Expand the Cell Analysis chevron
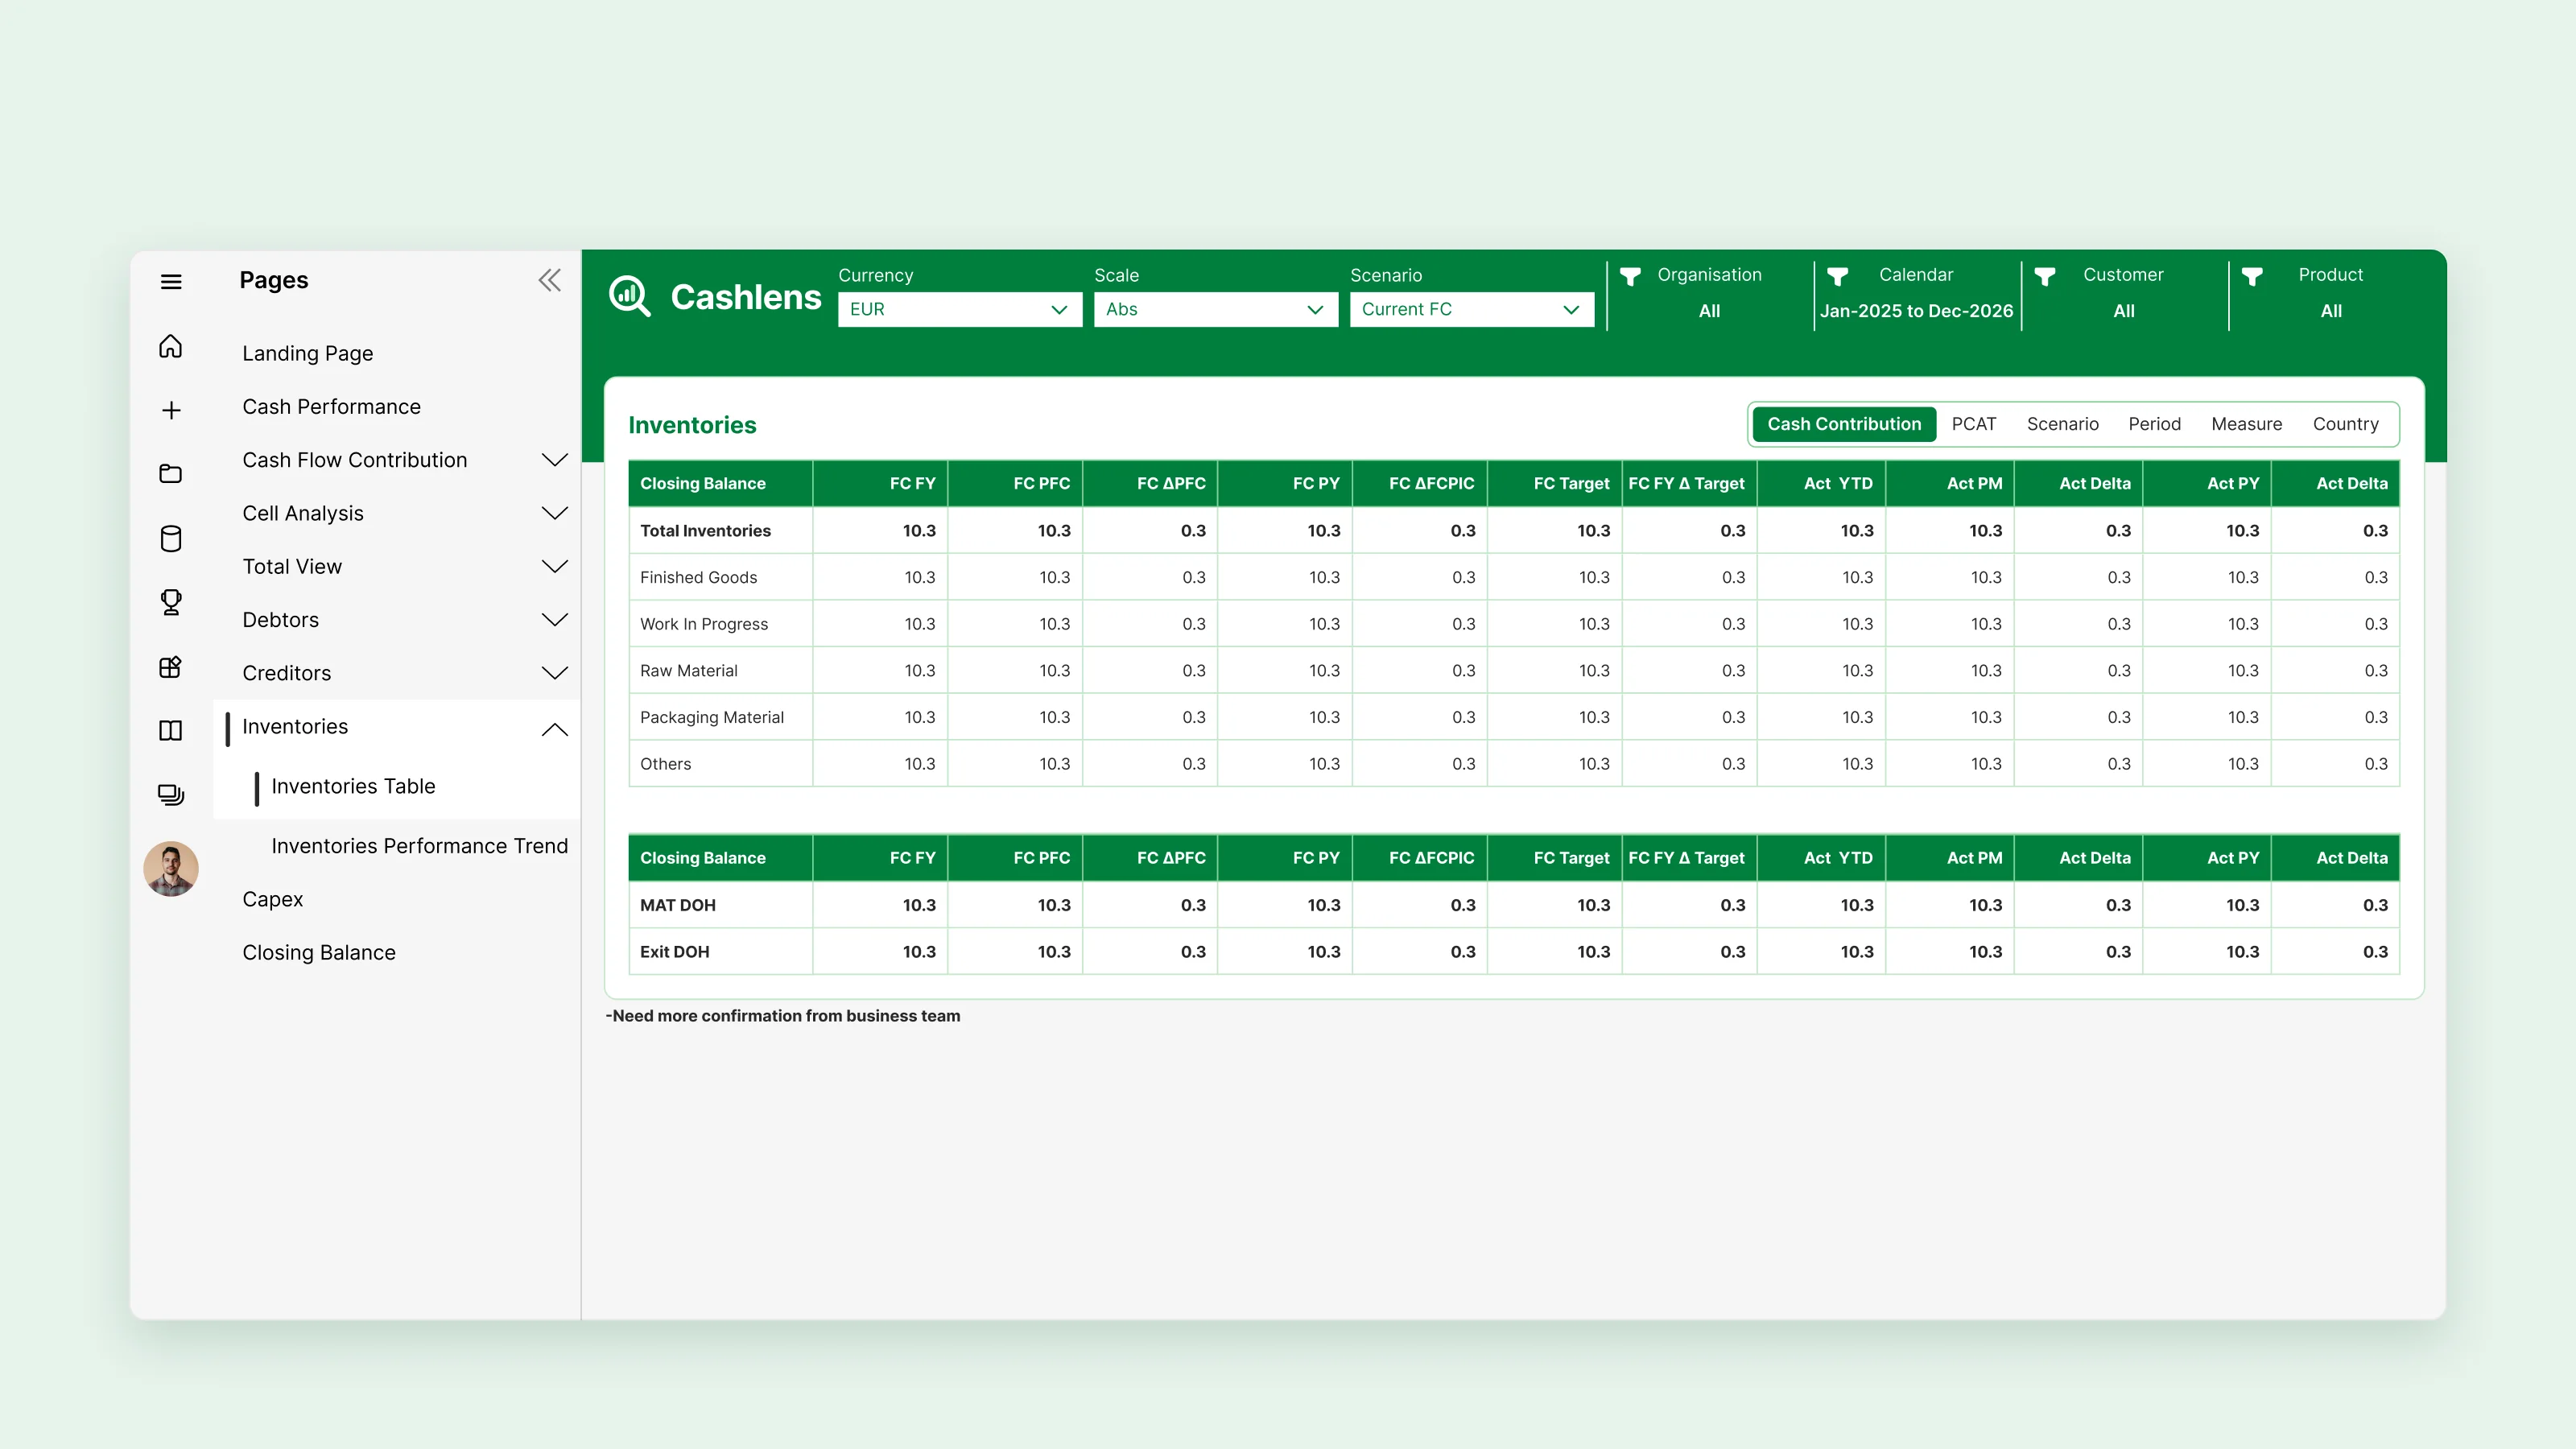Screen dimensions: 2576x1449 [554, 513]
